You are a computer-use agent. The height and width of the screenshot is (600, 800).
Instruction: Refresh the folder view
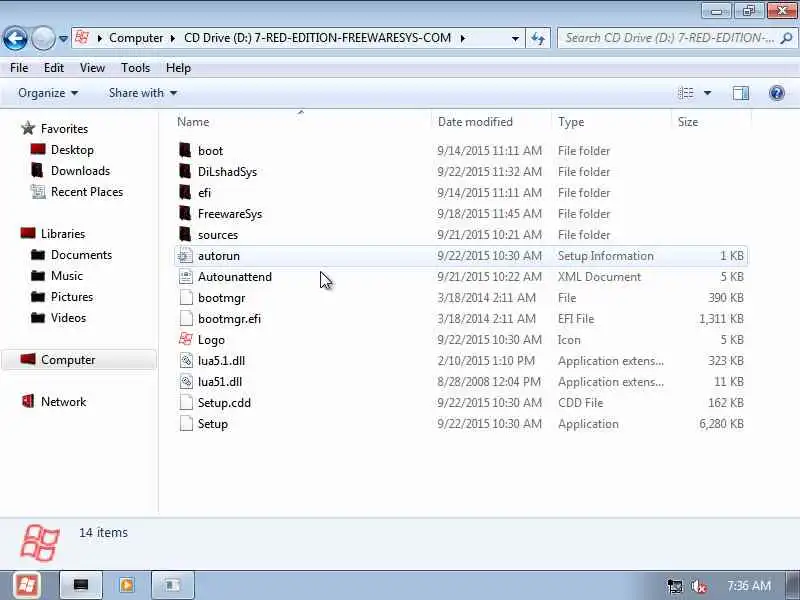coord(538,39)
